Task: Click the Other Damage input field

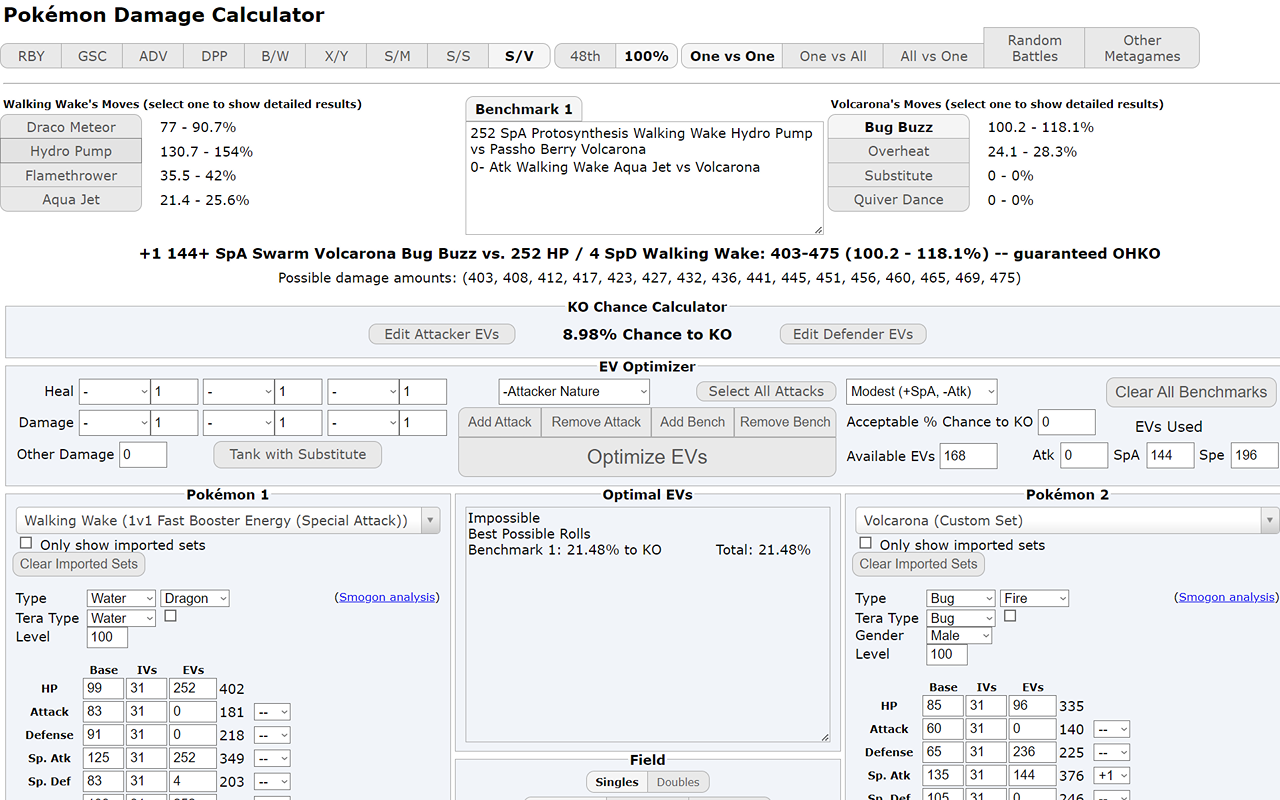Action: point(143,455)
